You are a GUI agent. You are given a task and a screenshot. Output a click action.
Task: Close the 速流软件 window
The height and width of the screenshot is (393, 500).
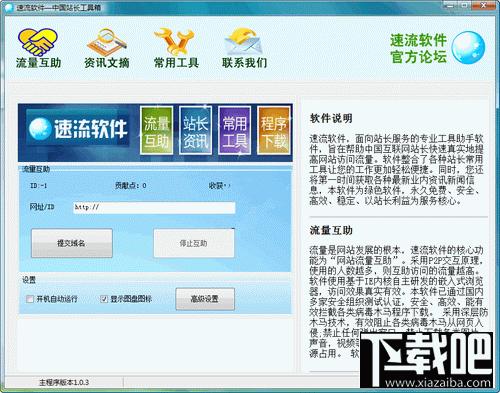[484, 5]
